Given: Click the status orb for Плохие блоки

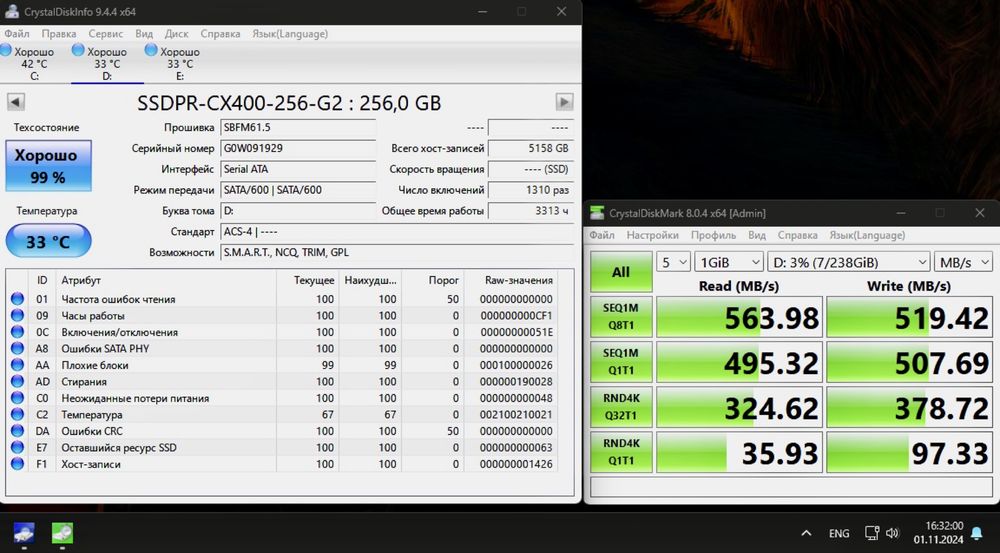Looking at the screenshot, I should tap(17, 365).
